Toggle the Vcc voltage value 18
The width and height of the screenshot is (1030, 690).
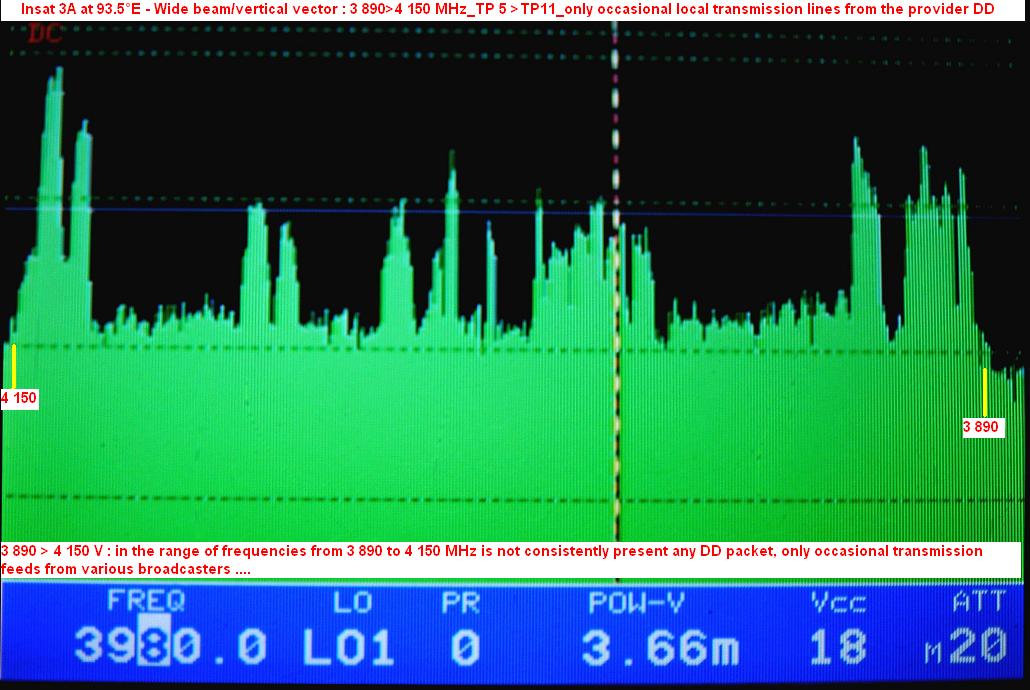[x=837, y=647]
